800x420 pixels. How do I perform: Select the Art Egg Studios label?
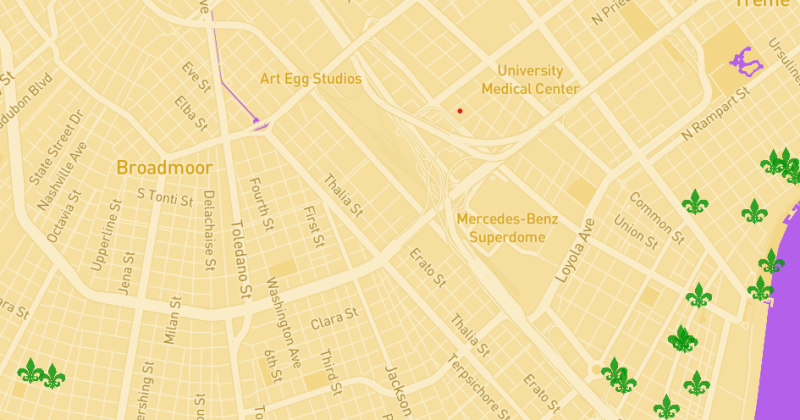pos(311,79)
